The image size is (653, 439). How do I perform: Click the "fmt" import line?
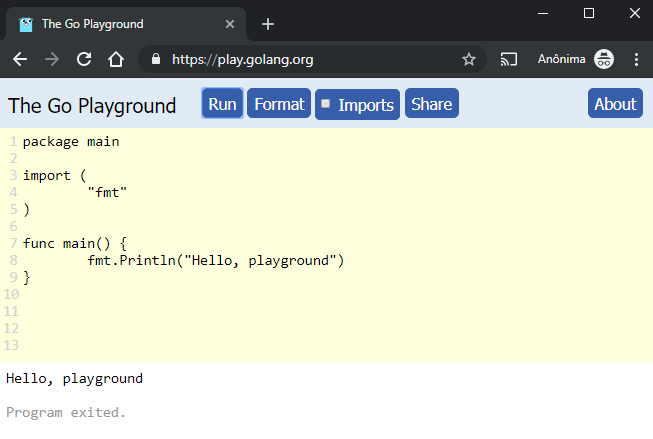[x=107, y=192]
